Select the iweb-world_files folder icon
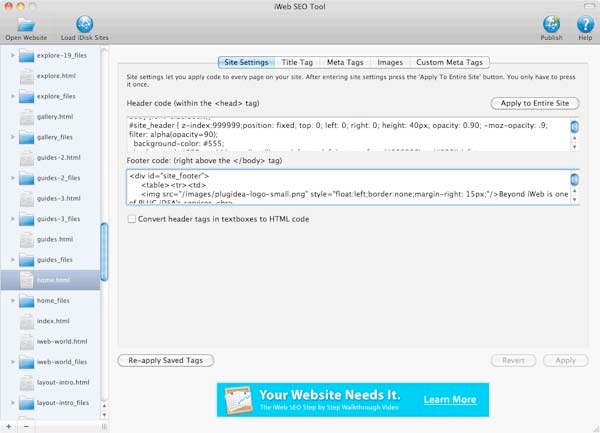 [x=27, y=362]
